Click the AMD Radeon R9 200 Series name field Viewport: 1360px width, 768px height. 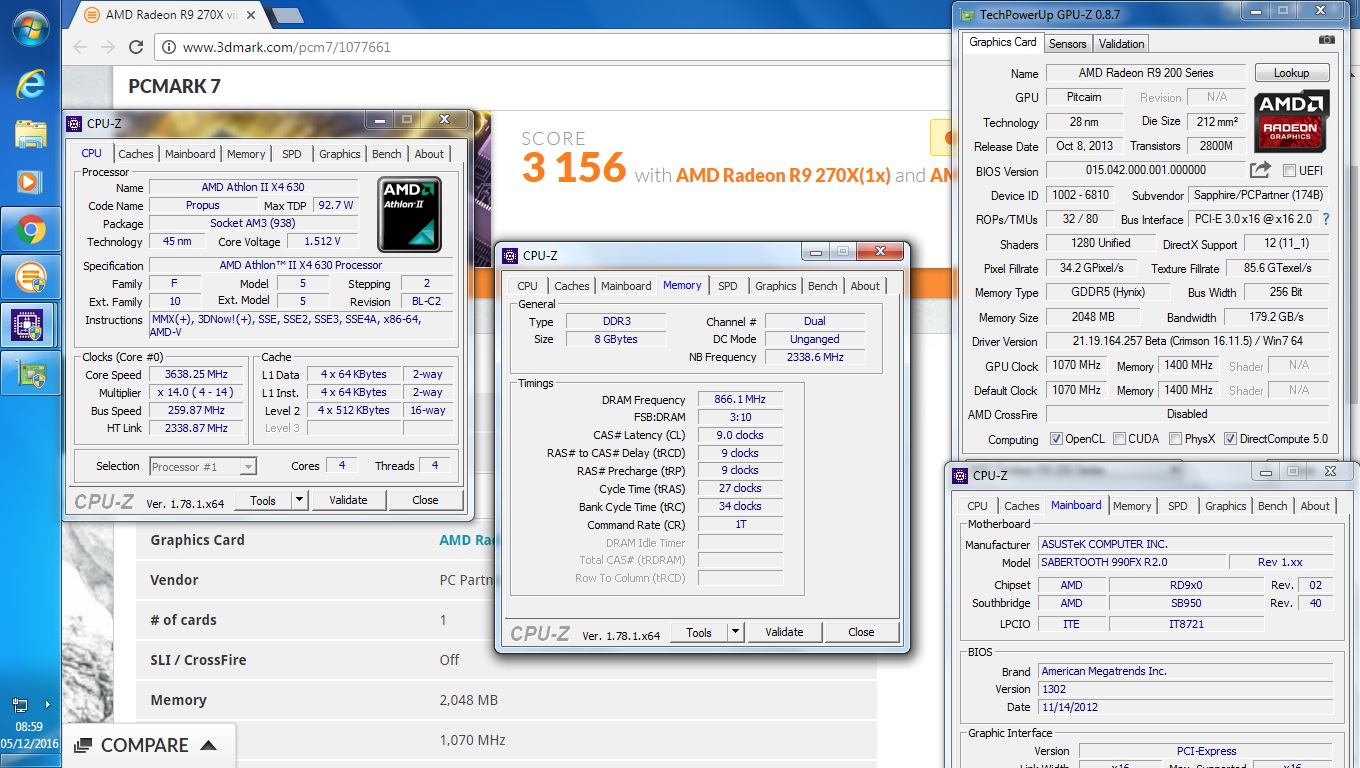pyautogui.click(x=1146, y=73)
